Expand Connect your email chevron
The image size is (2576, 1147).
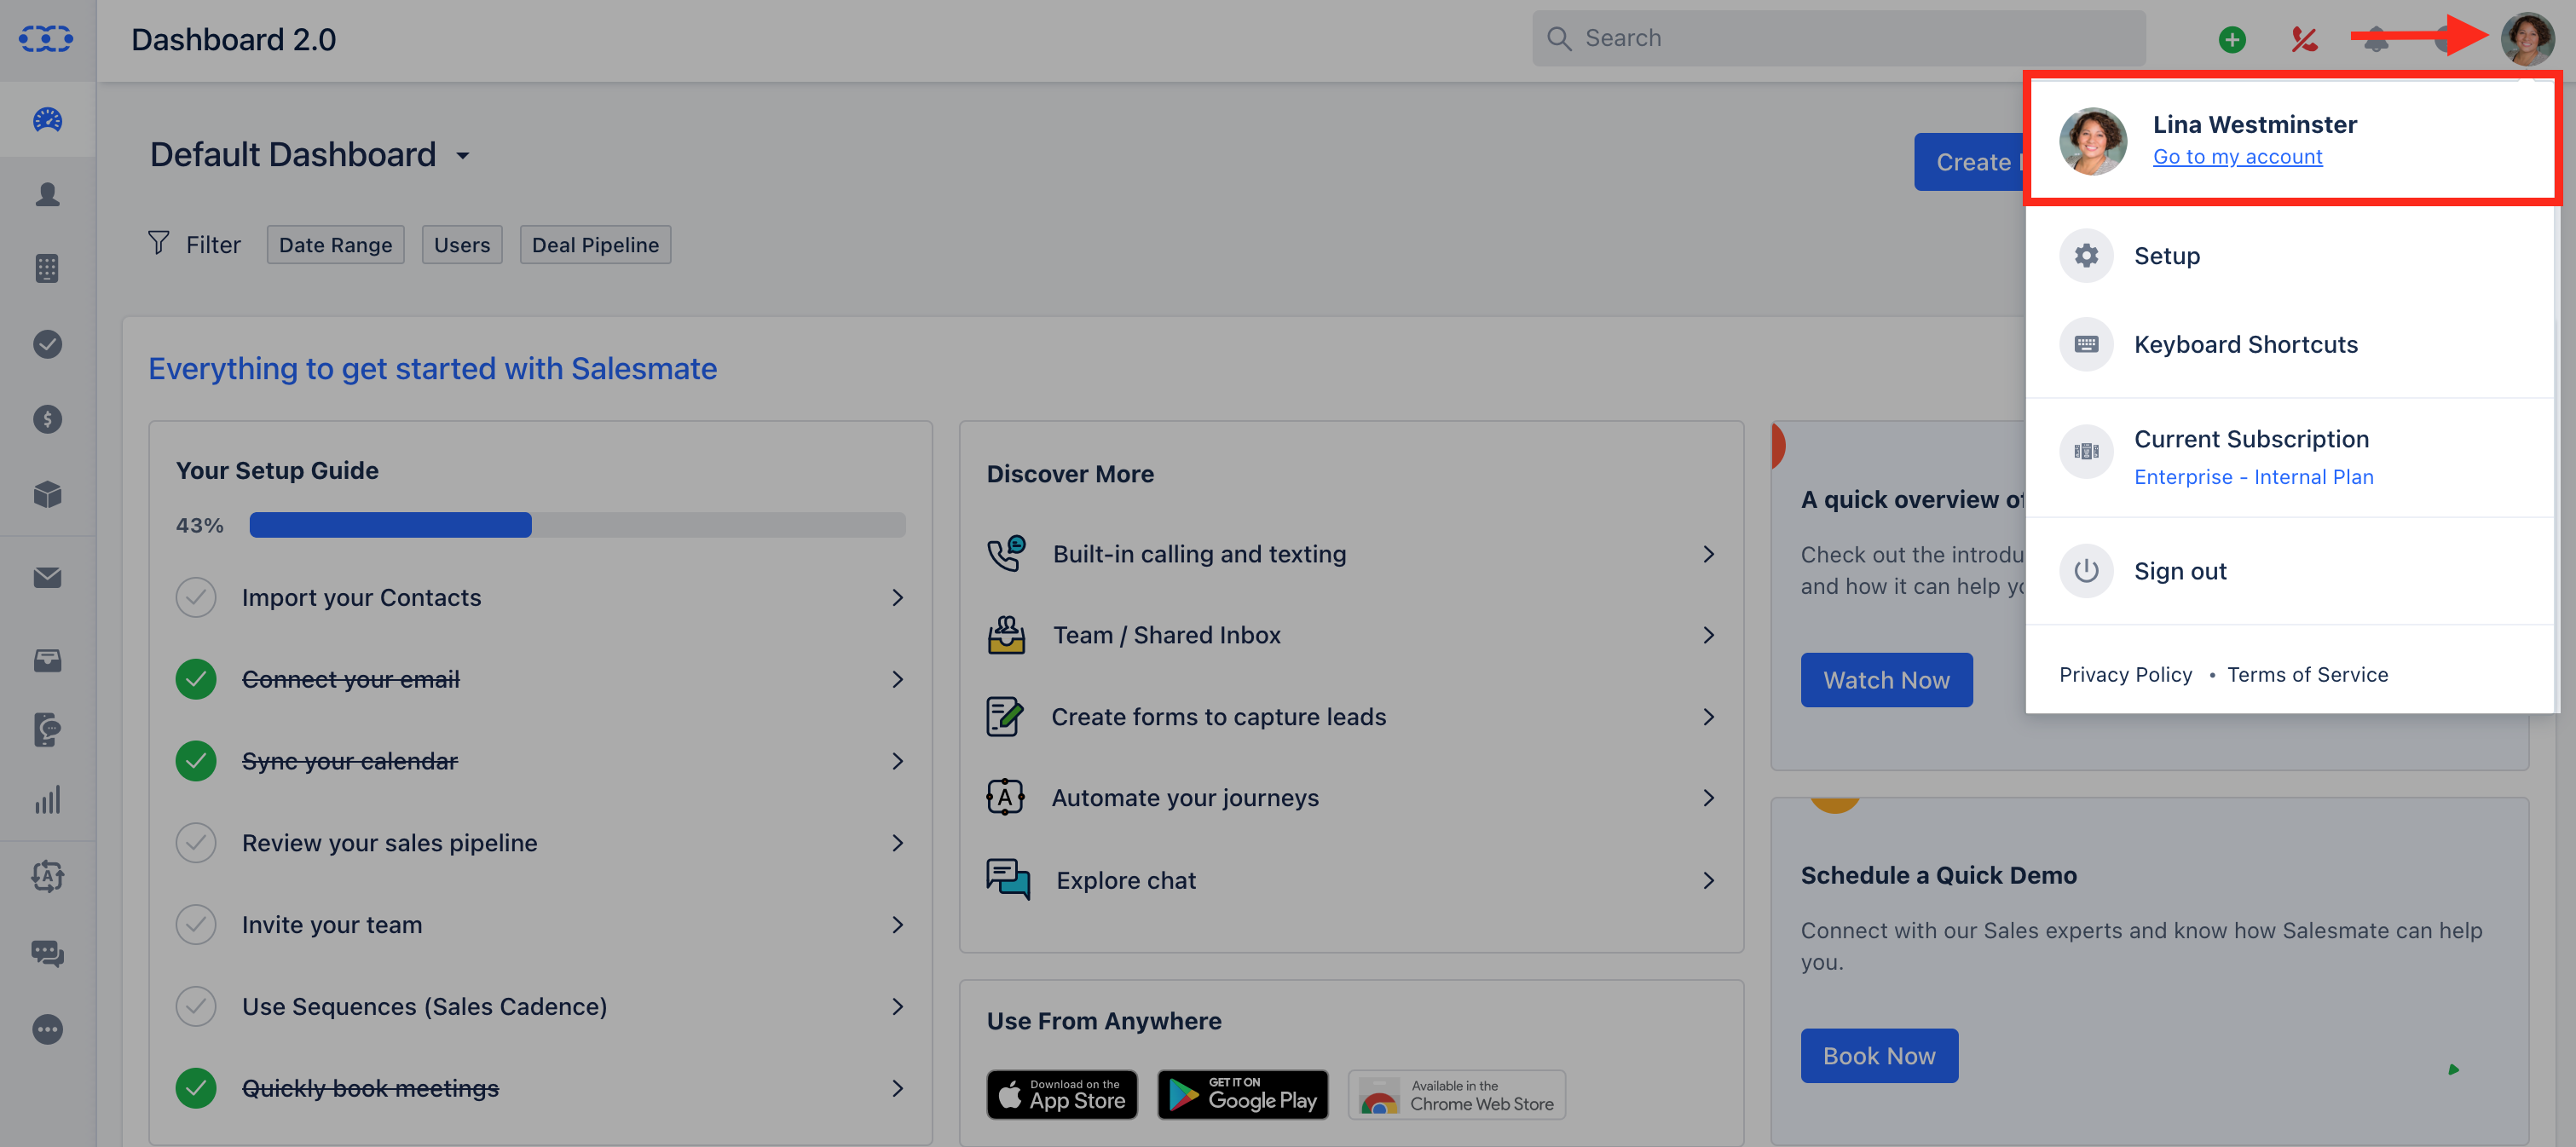[898, 679]
